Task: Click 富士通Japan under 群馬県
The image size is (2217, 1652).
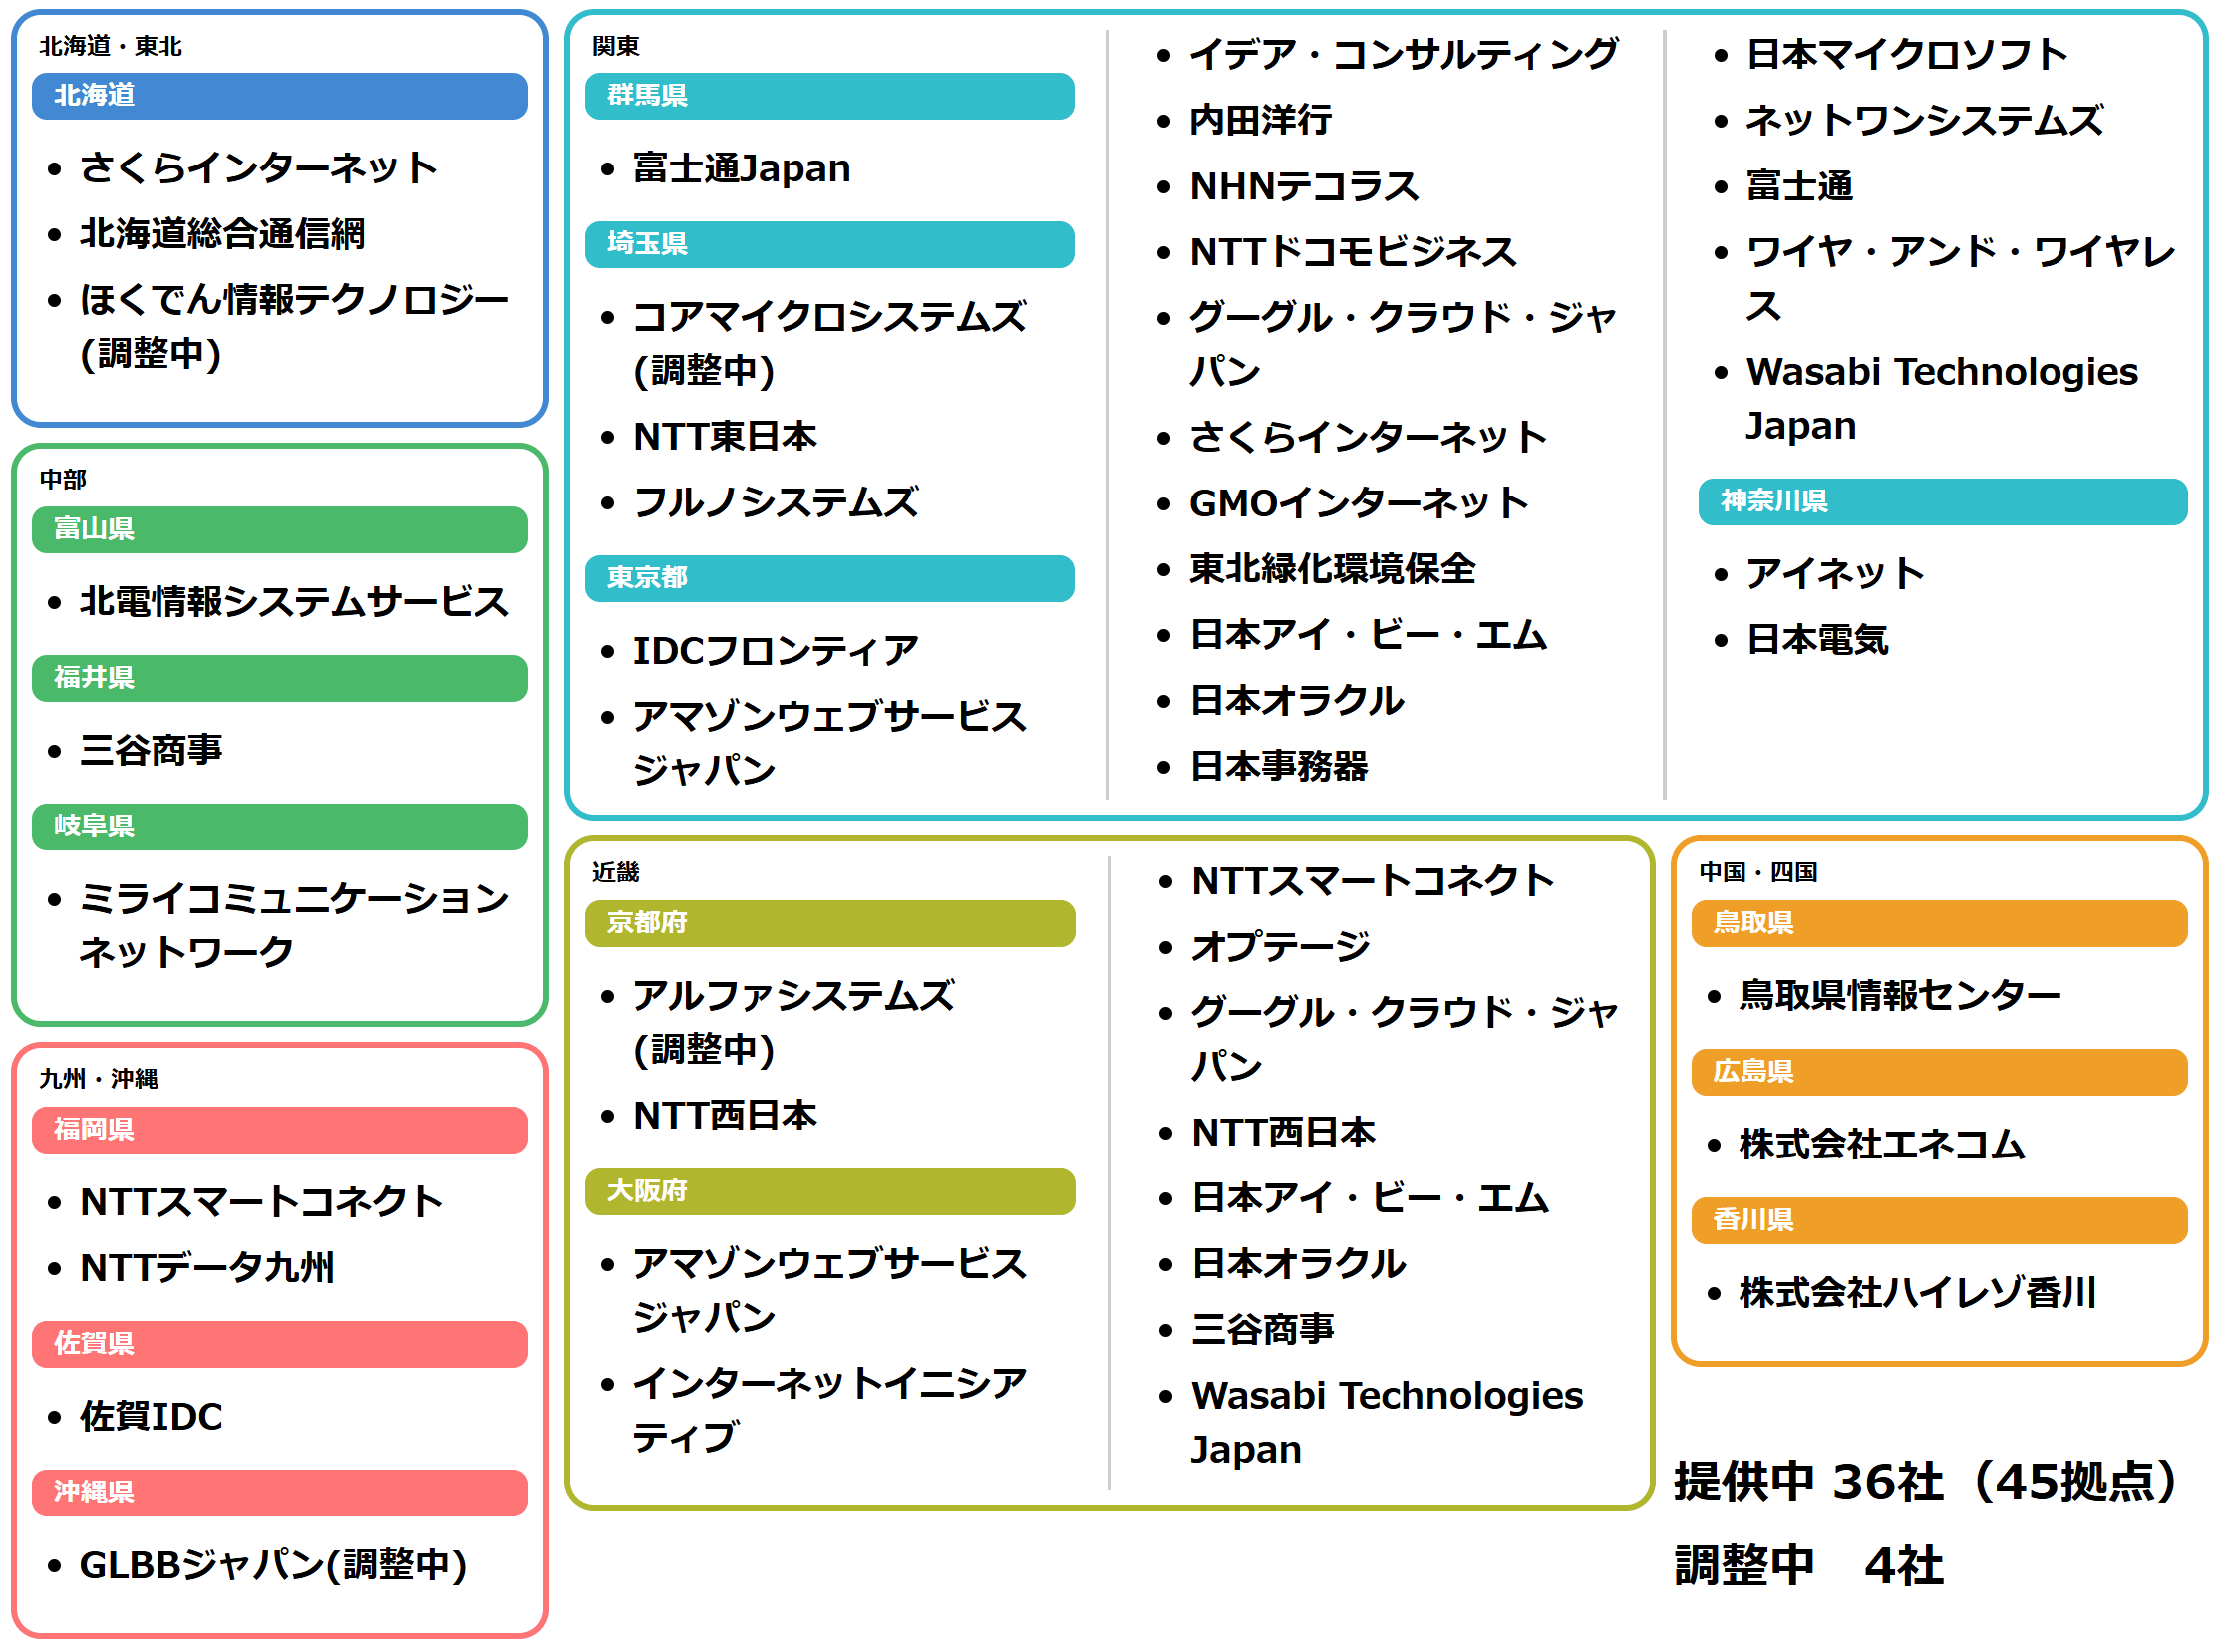Action: pos(741,168)
